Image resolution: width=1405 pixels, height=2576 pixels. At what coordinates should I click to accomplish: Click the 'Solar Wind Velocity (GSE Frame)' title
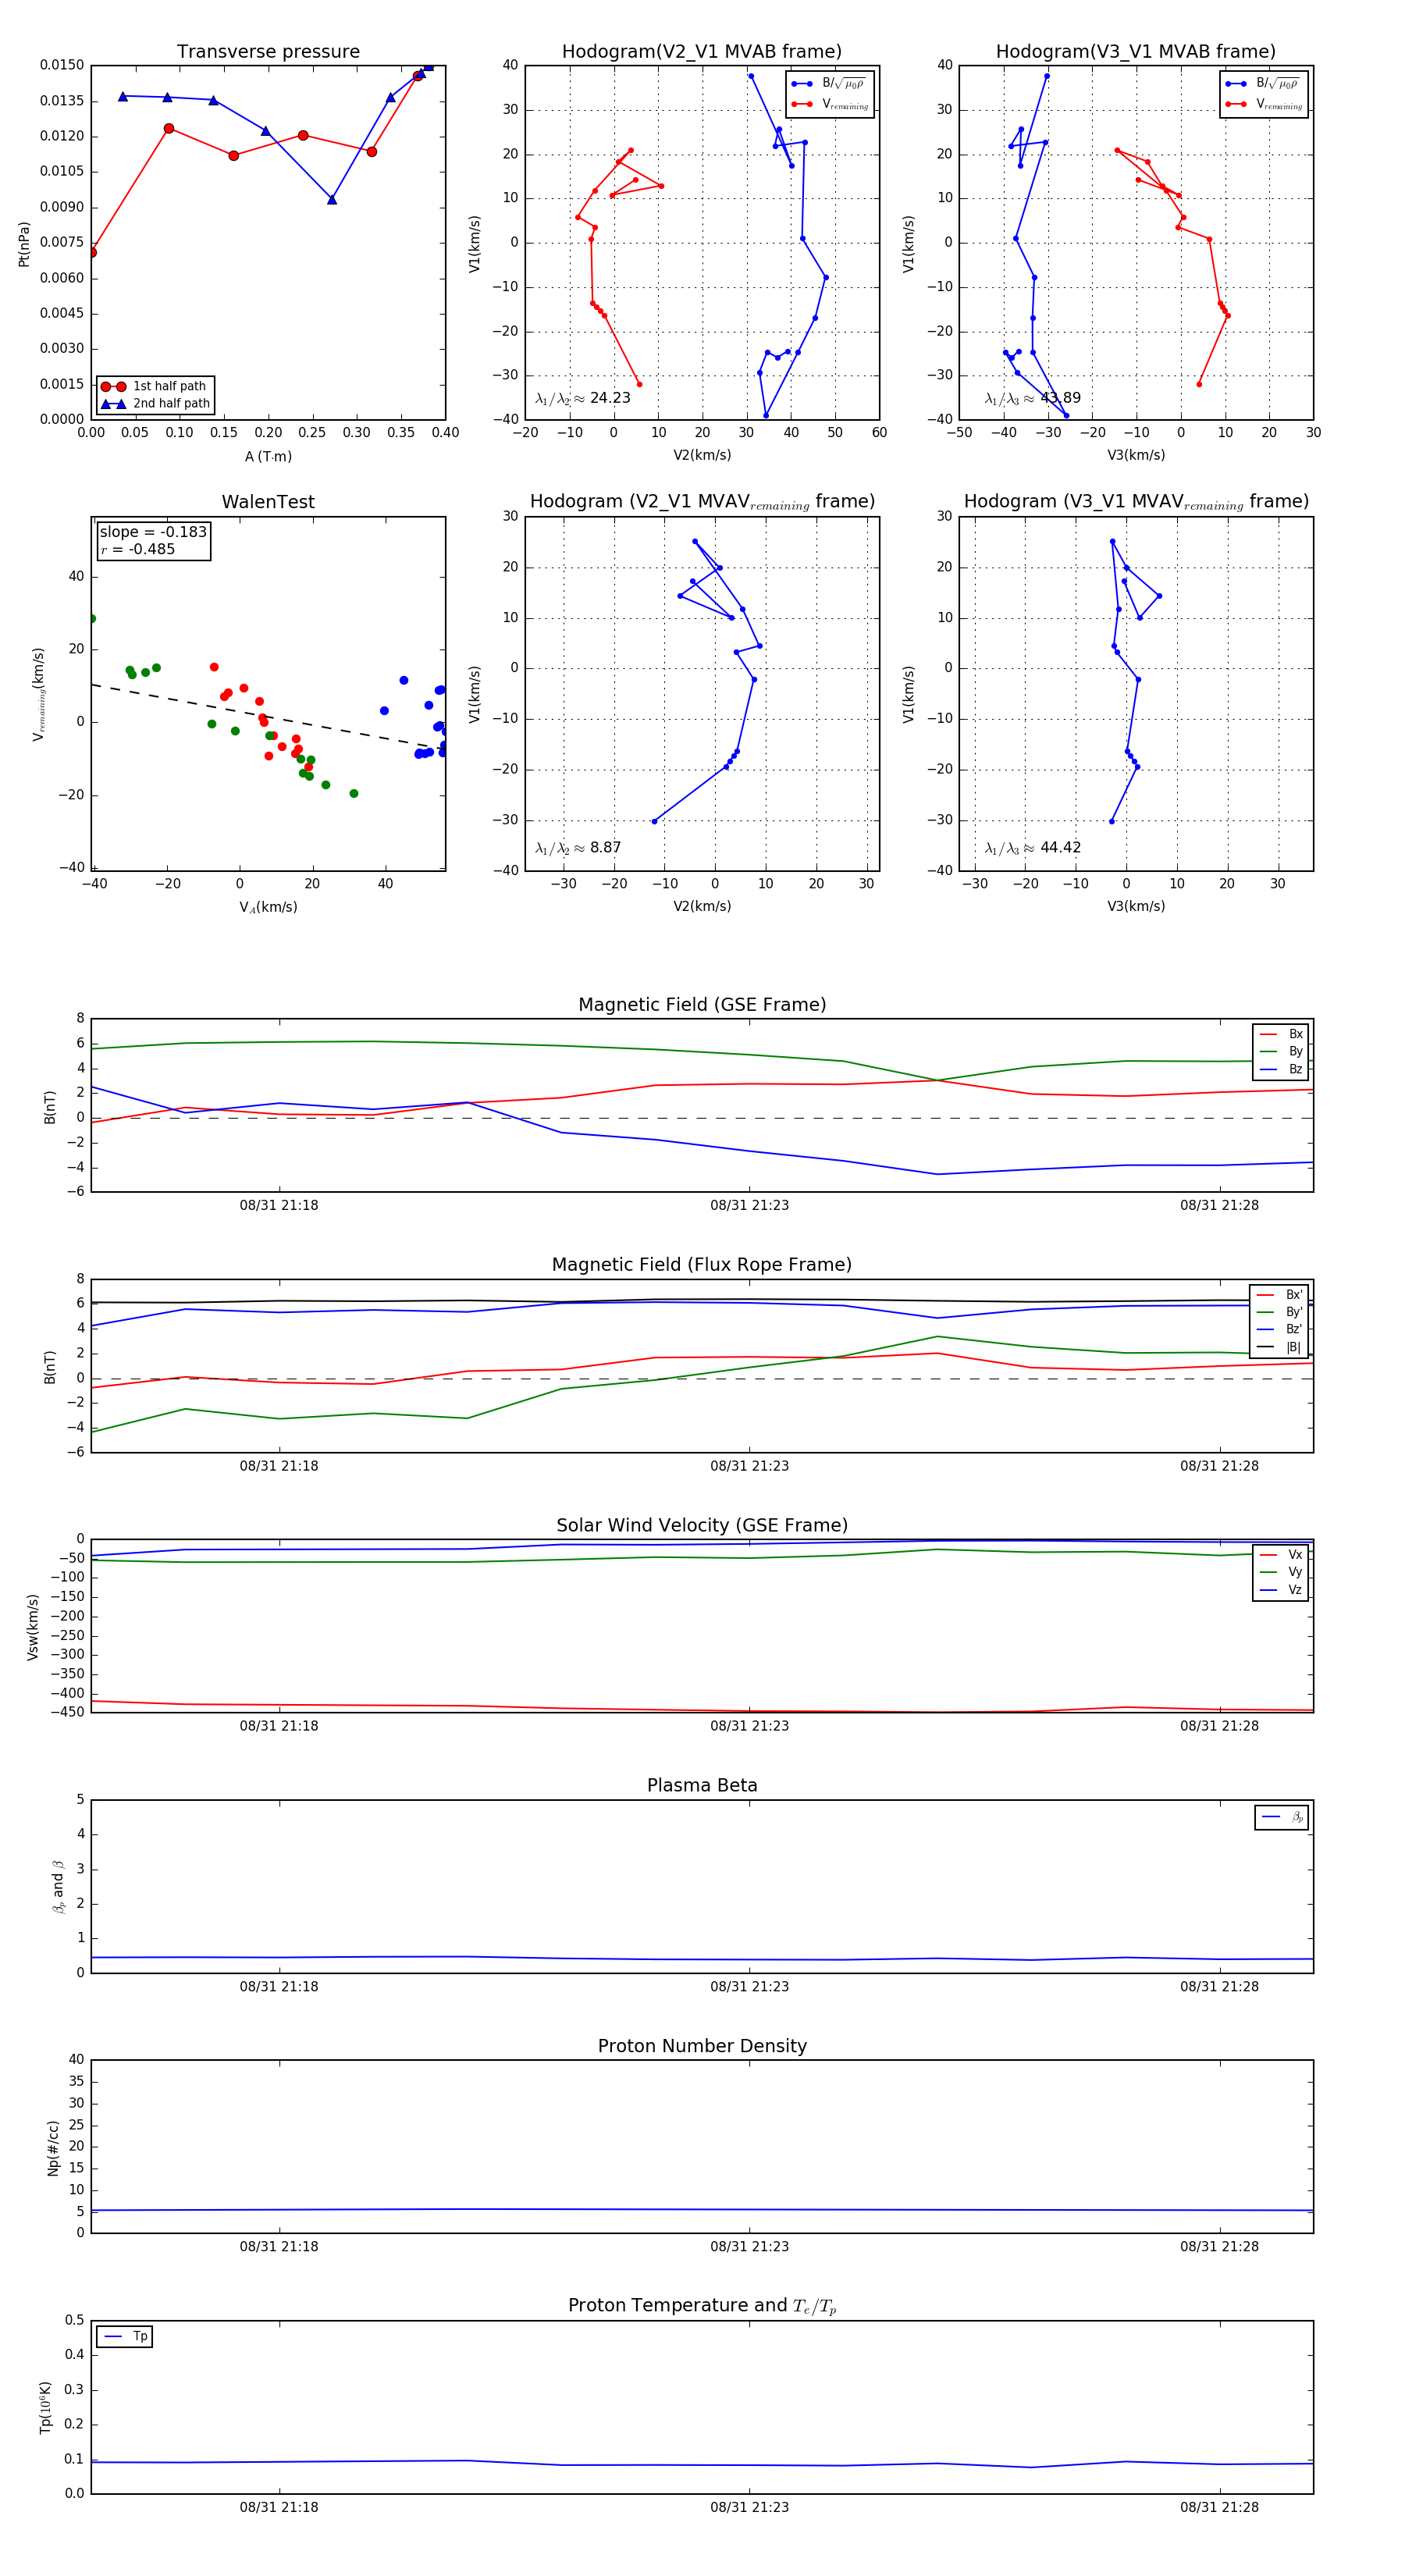702,1526
